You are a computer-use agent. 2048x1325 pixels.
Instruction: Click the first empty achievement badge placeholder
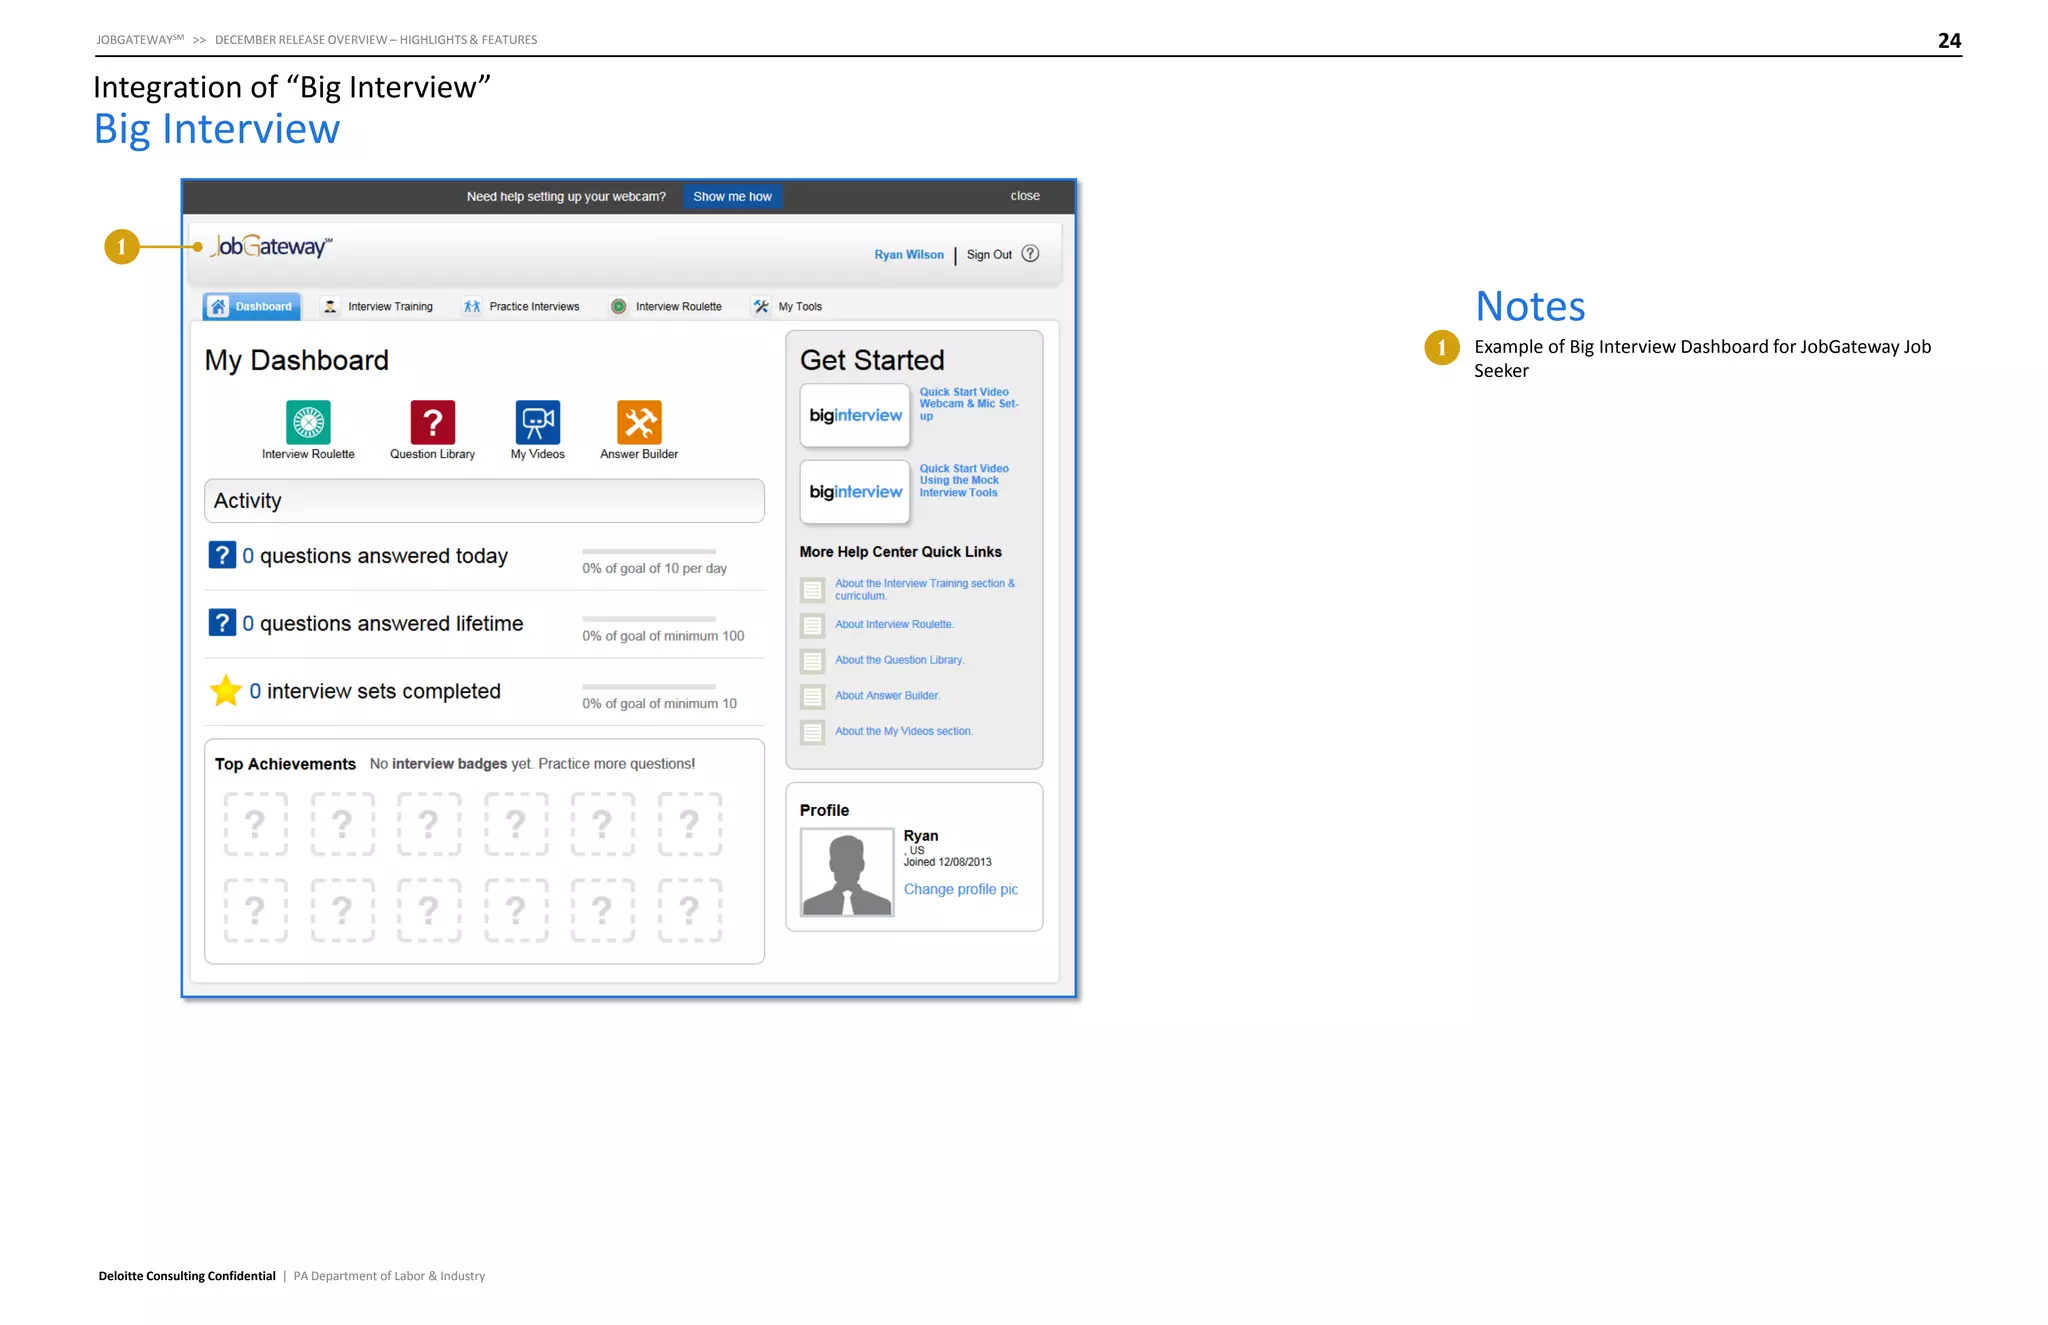[x=256, y=824]
